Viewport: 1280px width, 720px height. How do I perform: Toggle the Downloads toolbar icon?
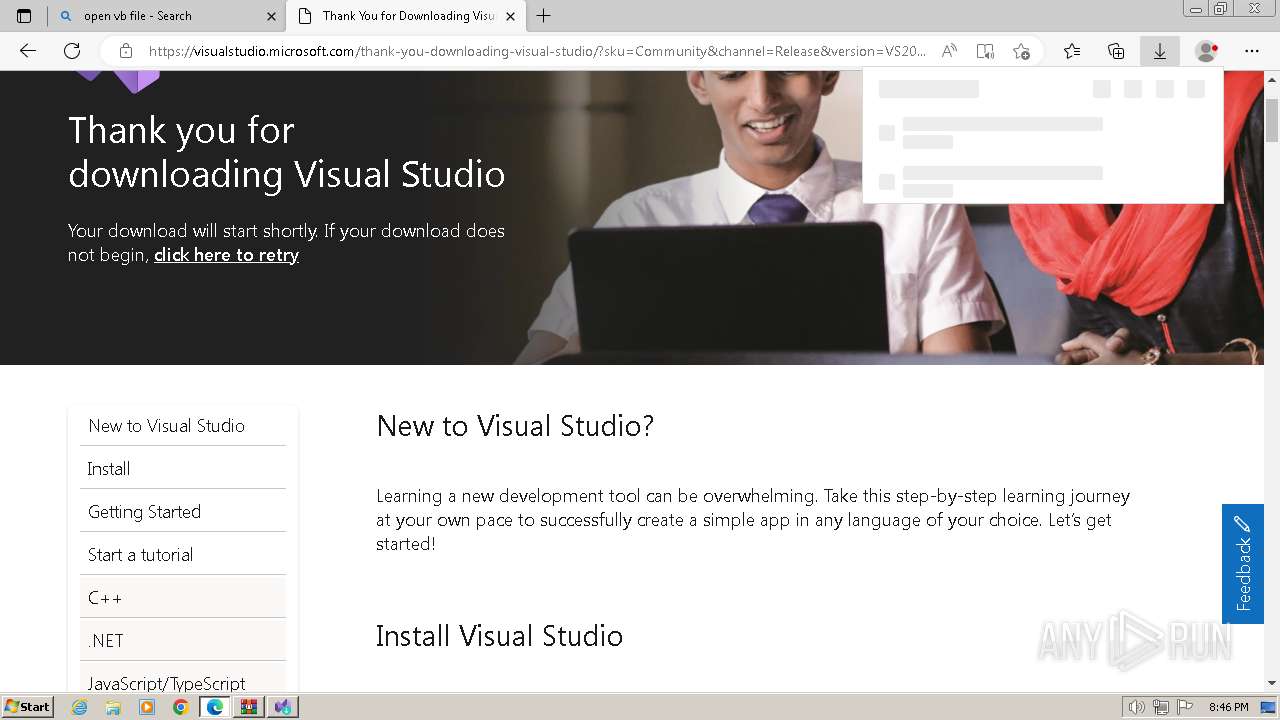click(x=1160, y=51)
